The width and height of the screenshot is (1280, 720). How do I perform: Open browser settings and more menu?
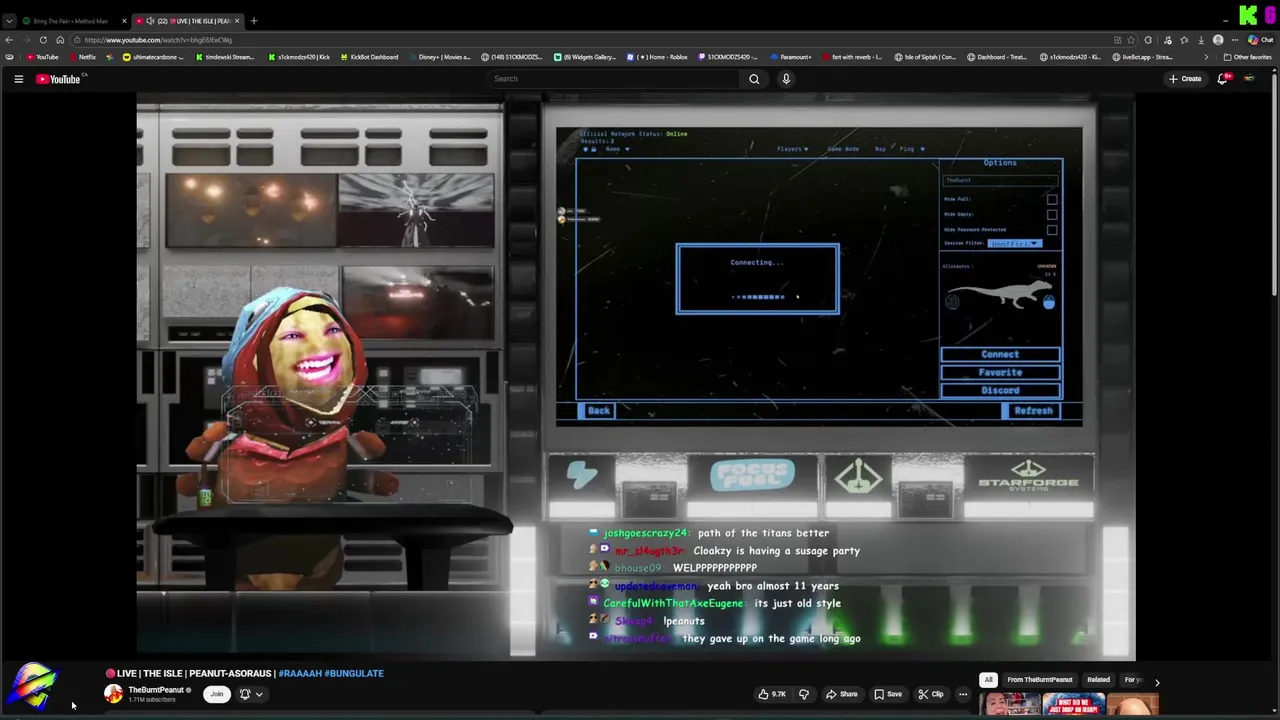[1235, 40]
